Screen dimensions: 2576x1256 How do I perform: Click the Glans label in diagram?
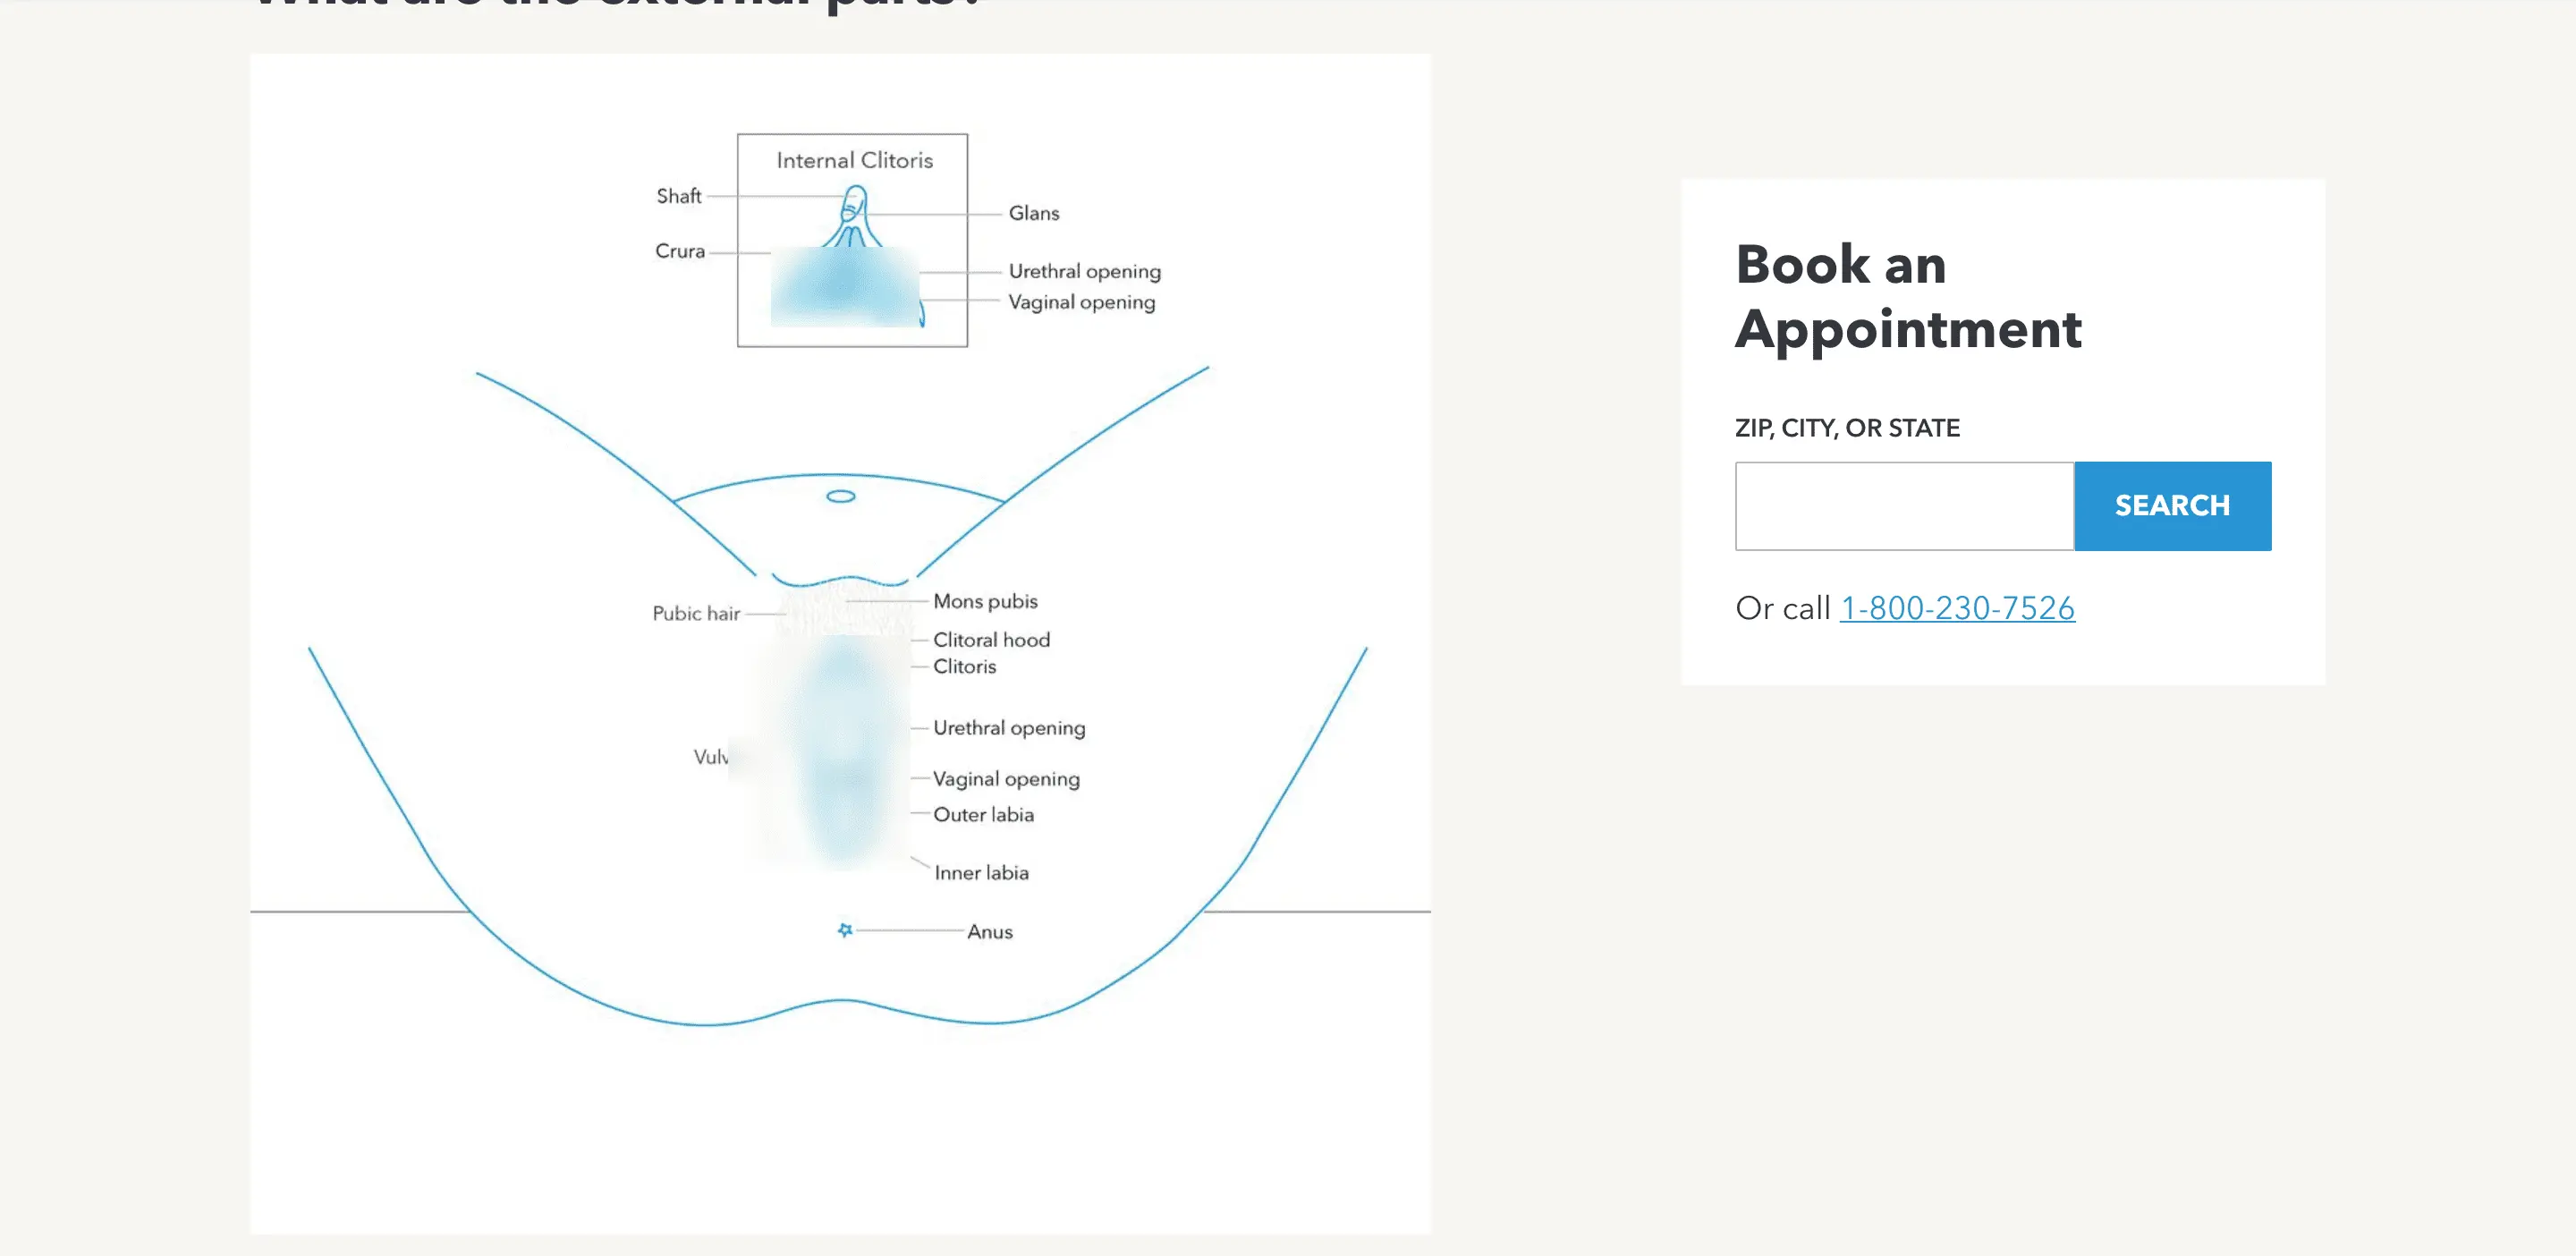(1033, 213)
